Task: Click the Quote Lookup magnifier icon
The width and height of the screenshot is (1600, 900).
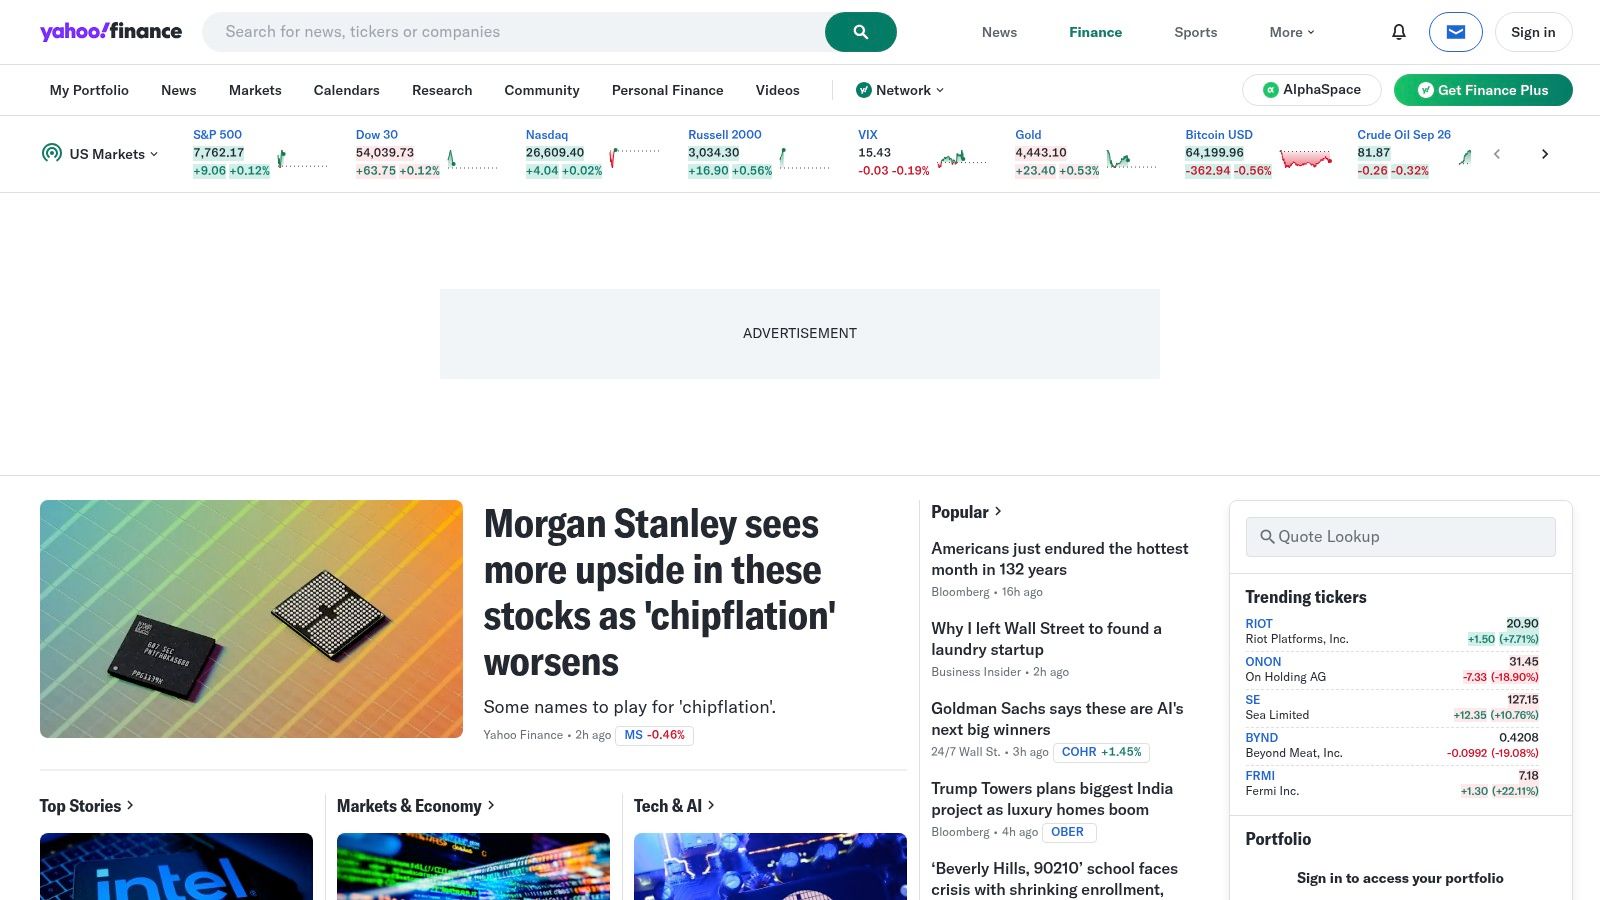Action: click(x=1267, y=537)
